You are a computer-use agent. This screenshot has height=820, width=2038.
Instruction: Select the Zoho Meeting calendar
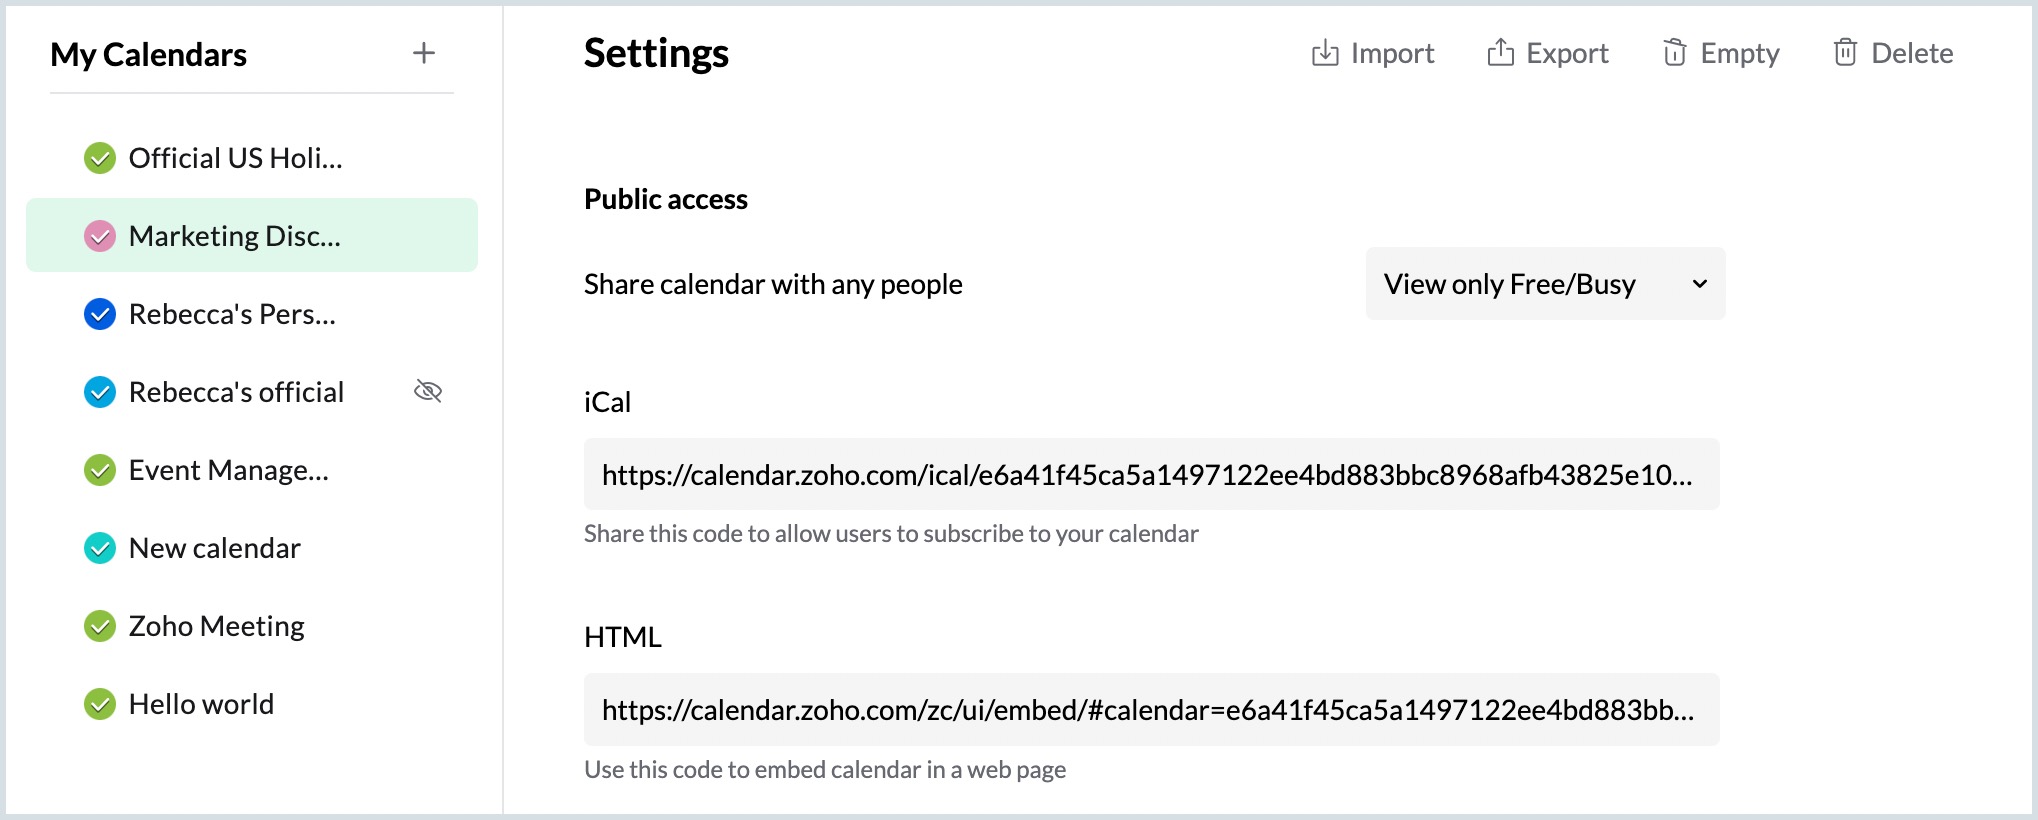[x=216, y=626]
